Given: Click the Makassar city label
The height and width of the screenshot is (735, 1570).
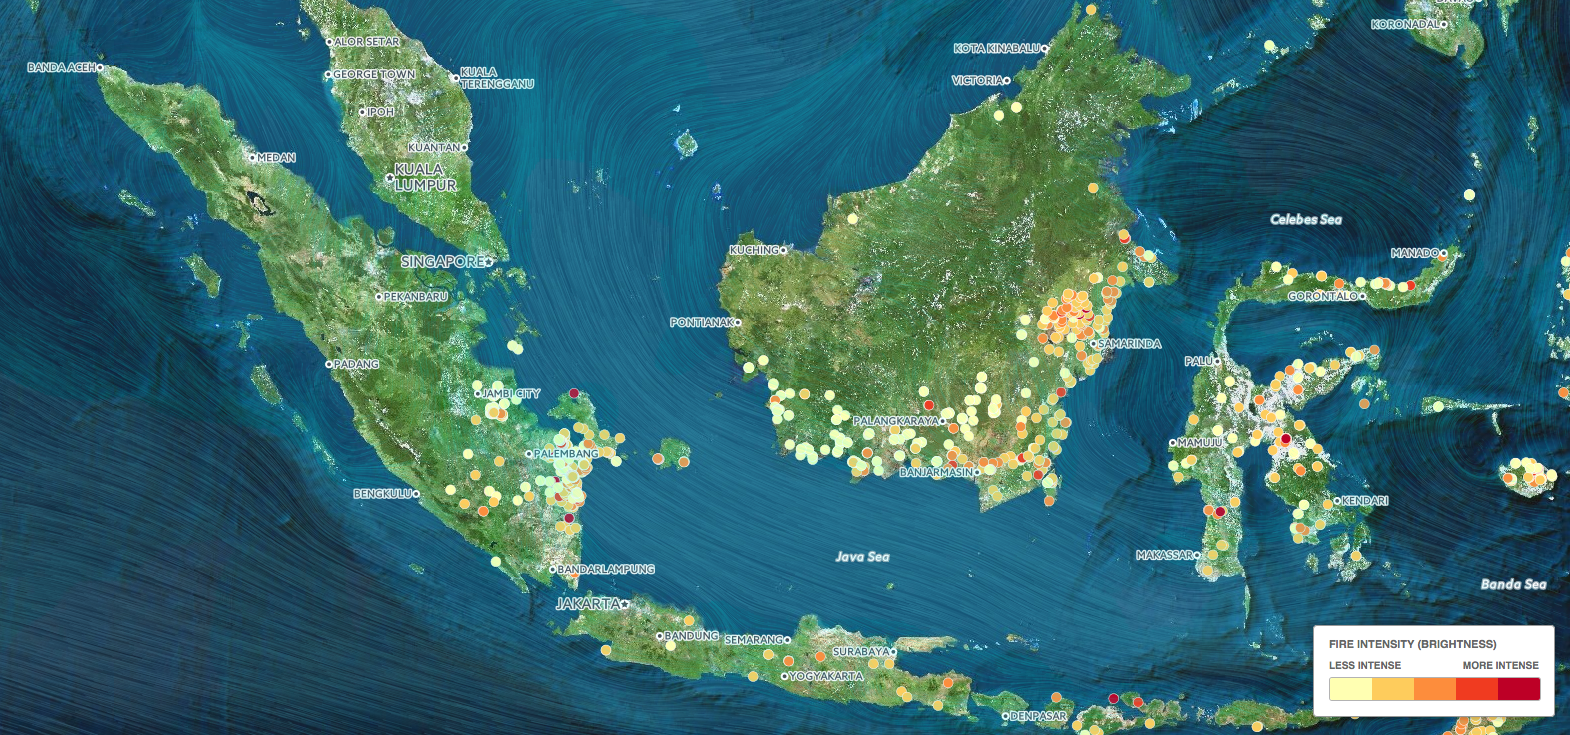Looking at the screenshot, I should coord(1164,555).
